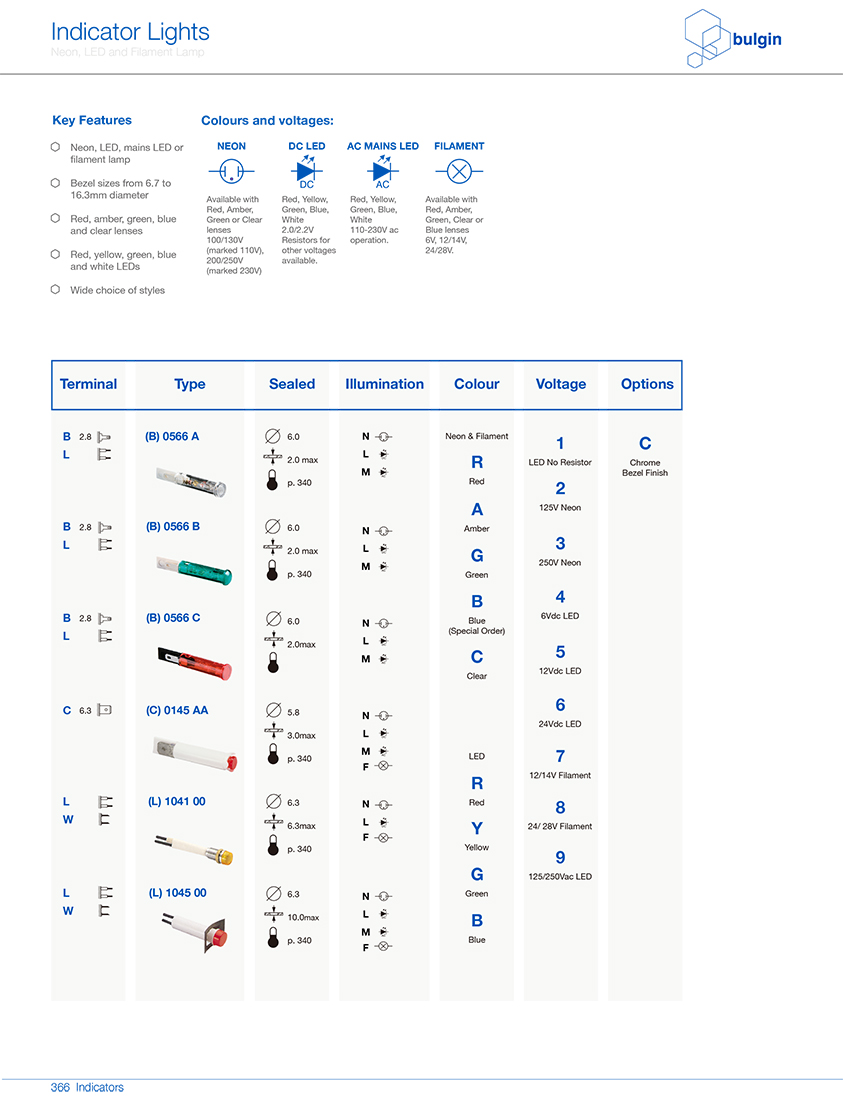Select the Terminal column header

click(88, 384)
